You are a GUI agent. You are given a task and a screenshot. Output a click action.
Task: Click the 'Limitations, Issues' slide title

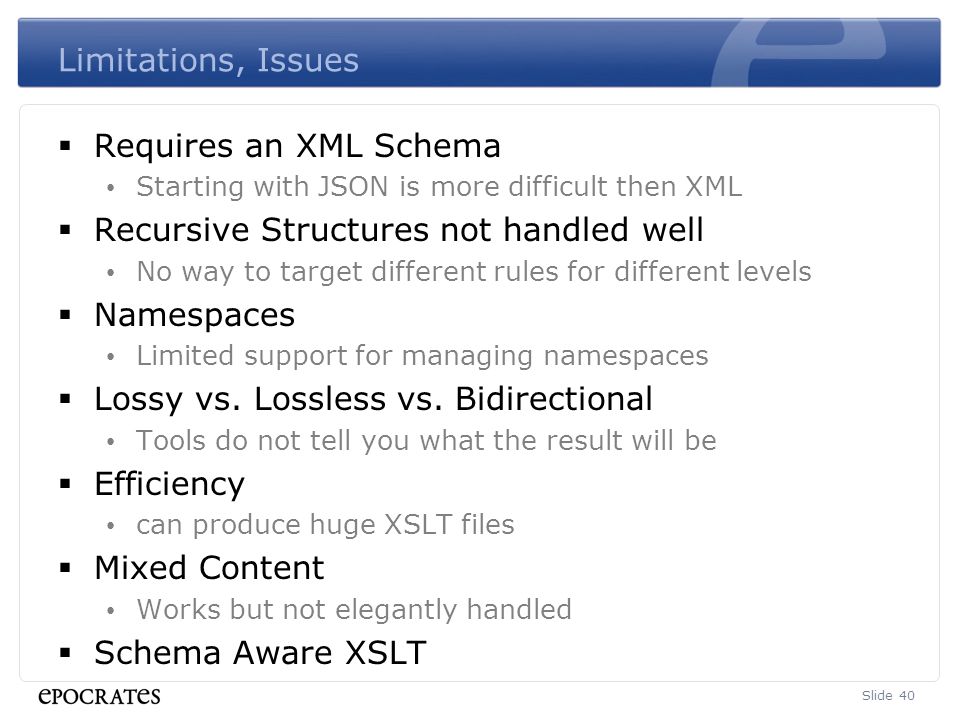coord(208,60)
